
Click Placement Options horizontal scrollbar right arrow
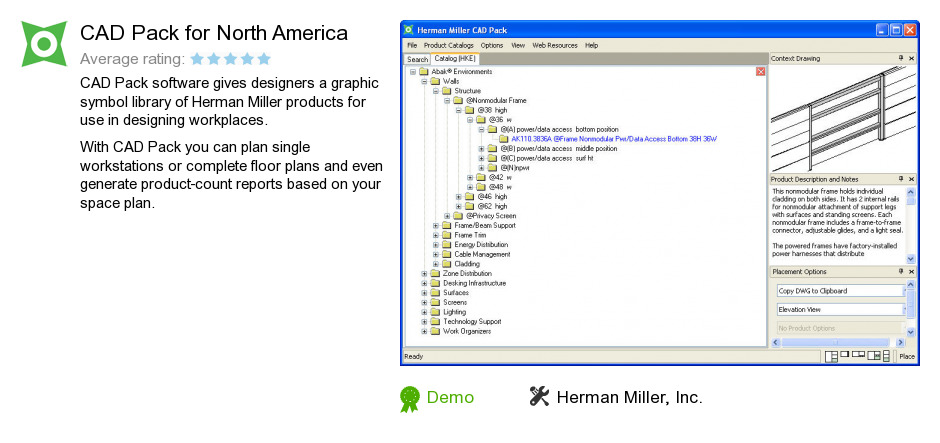[900, 342]
